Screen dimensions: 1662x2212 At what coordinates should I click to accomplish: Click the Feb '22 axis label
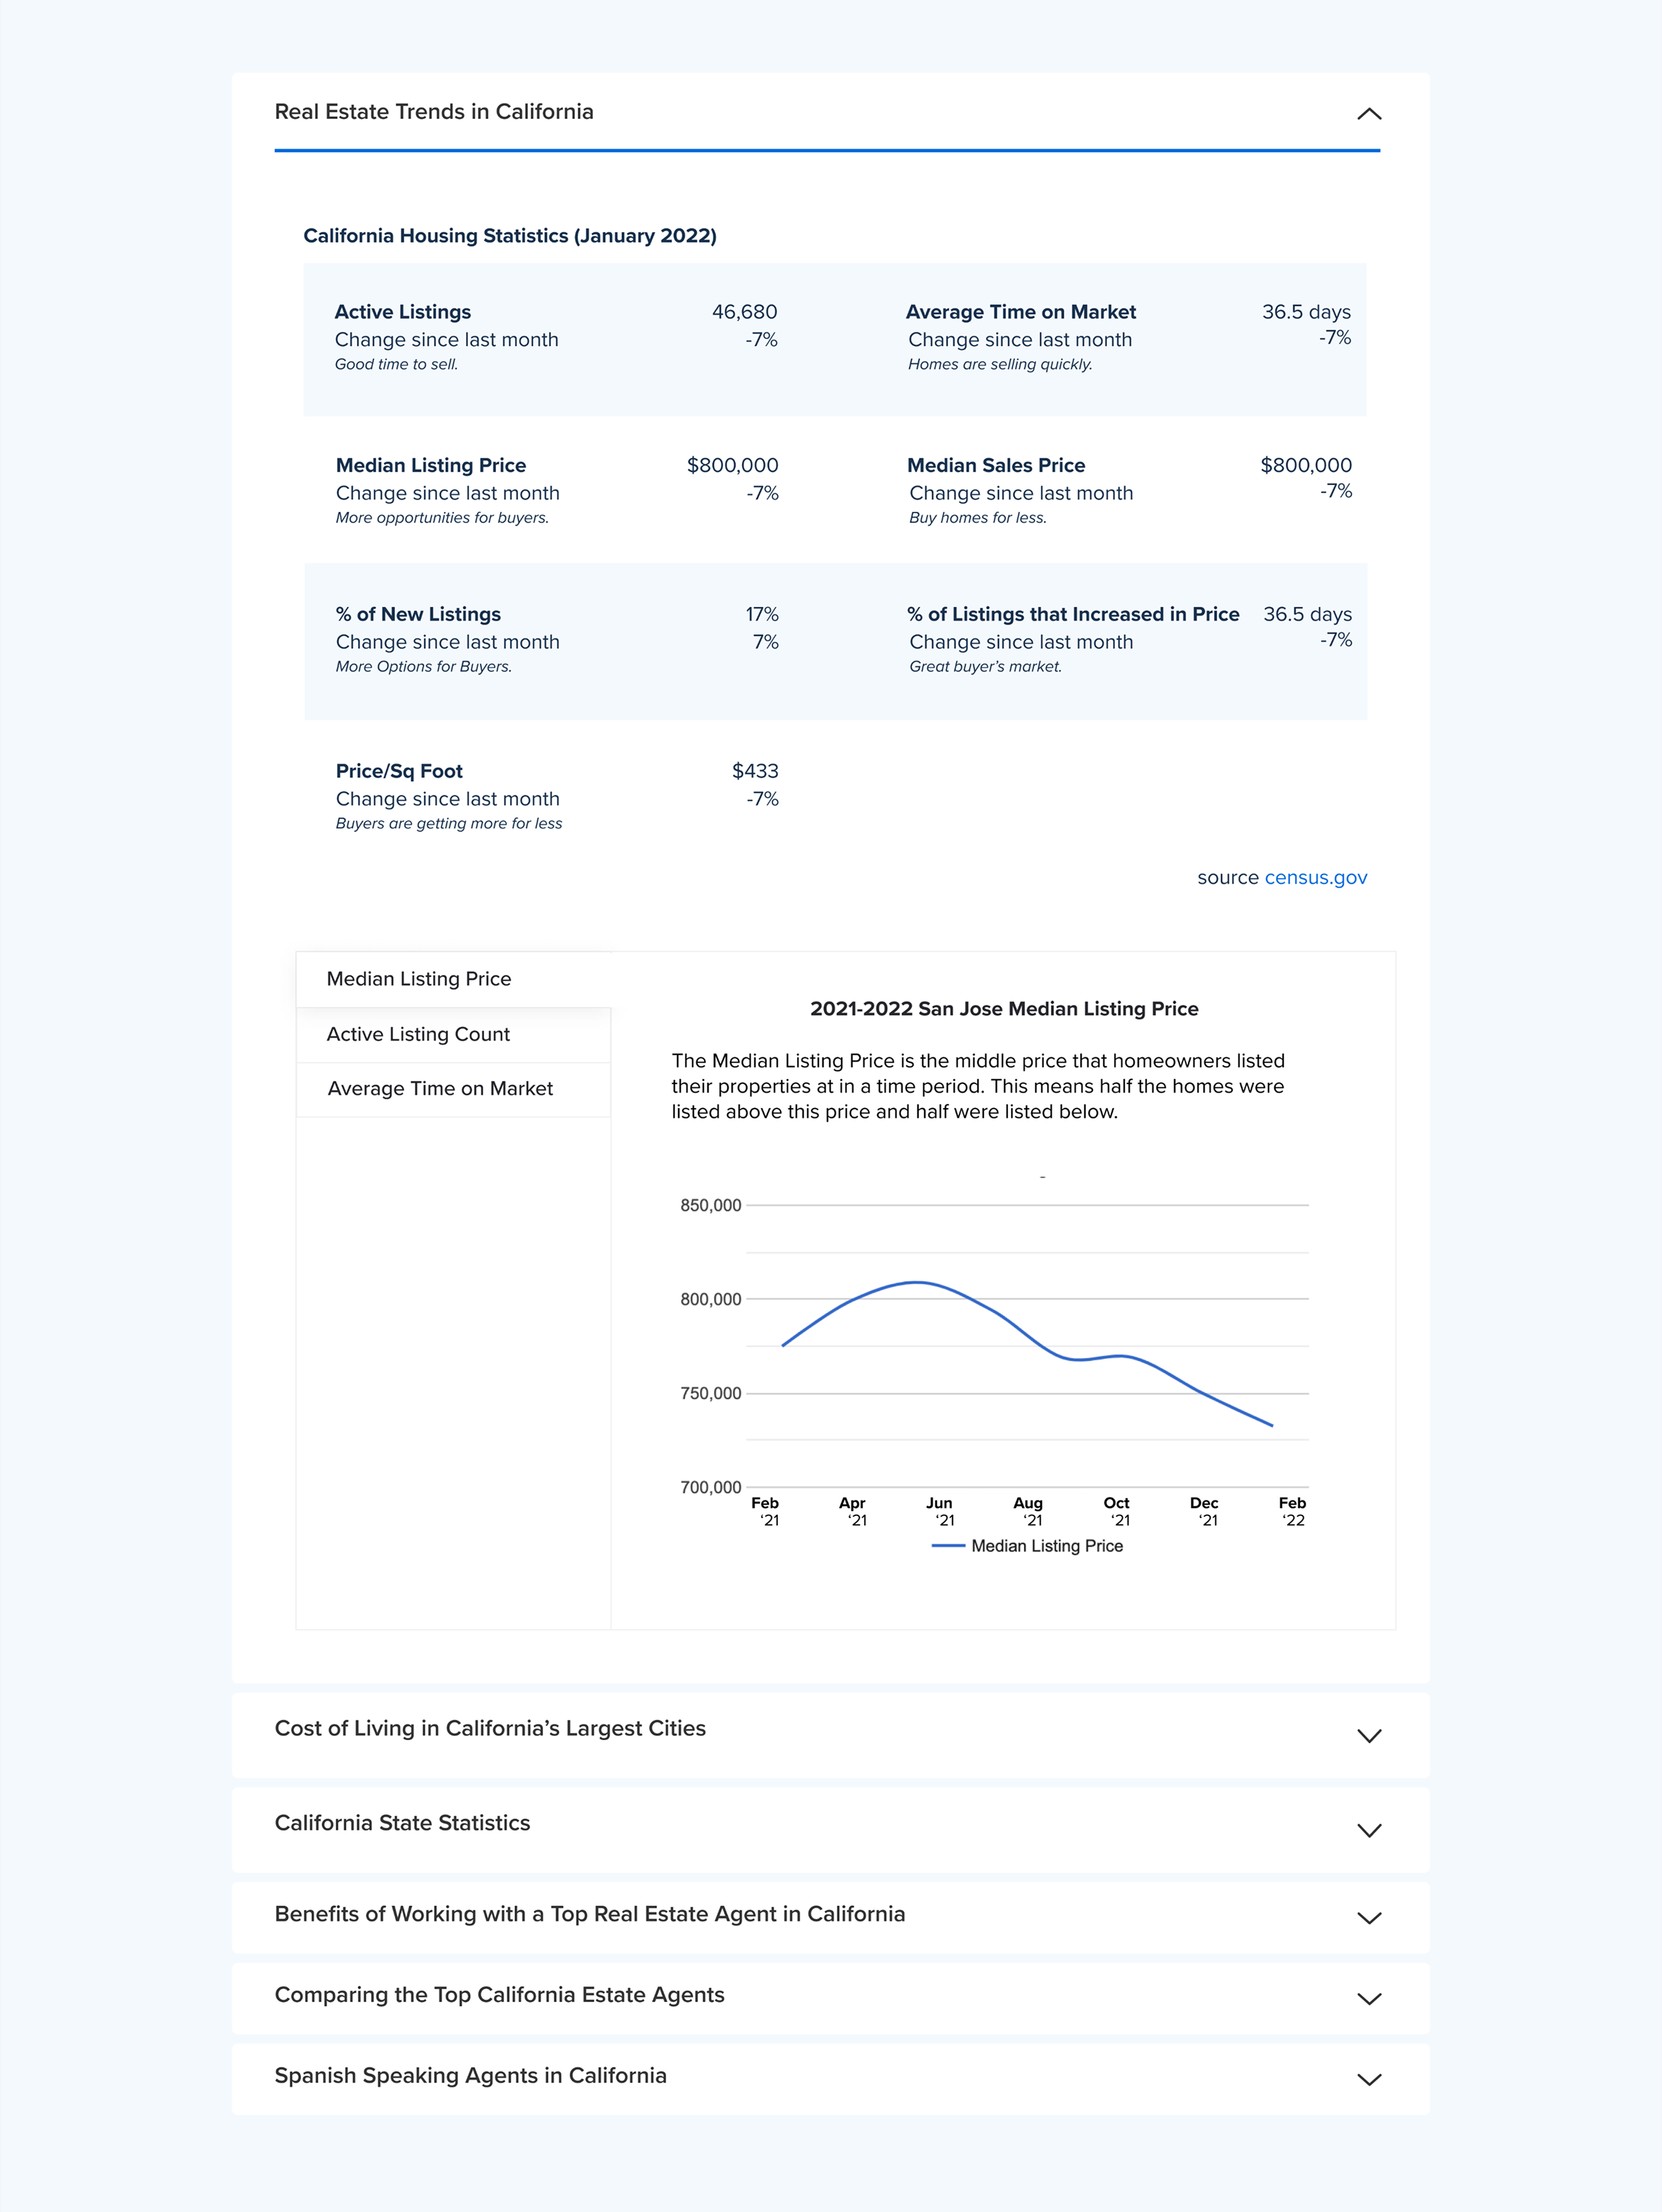pyautogui.click(x=1292, y=1511)
